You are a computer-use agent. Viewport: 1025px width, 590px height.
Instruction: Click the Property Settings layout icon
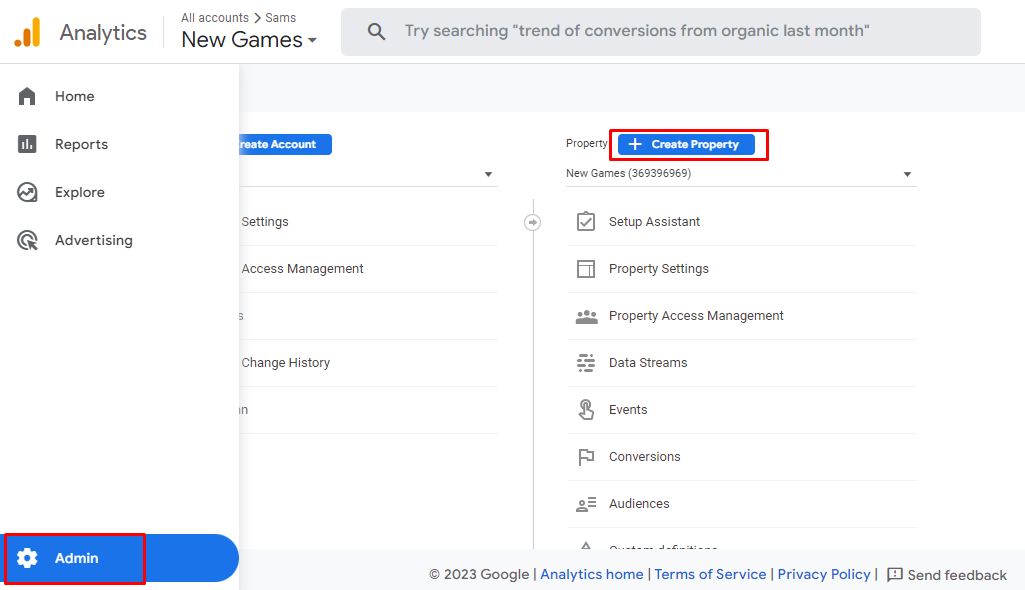tap(586, 269)
